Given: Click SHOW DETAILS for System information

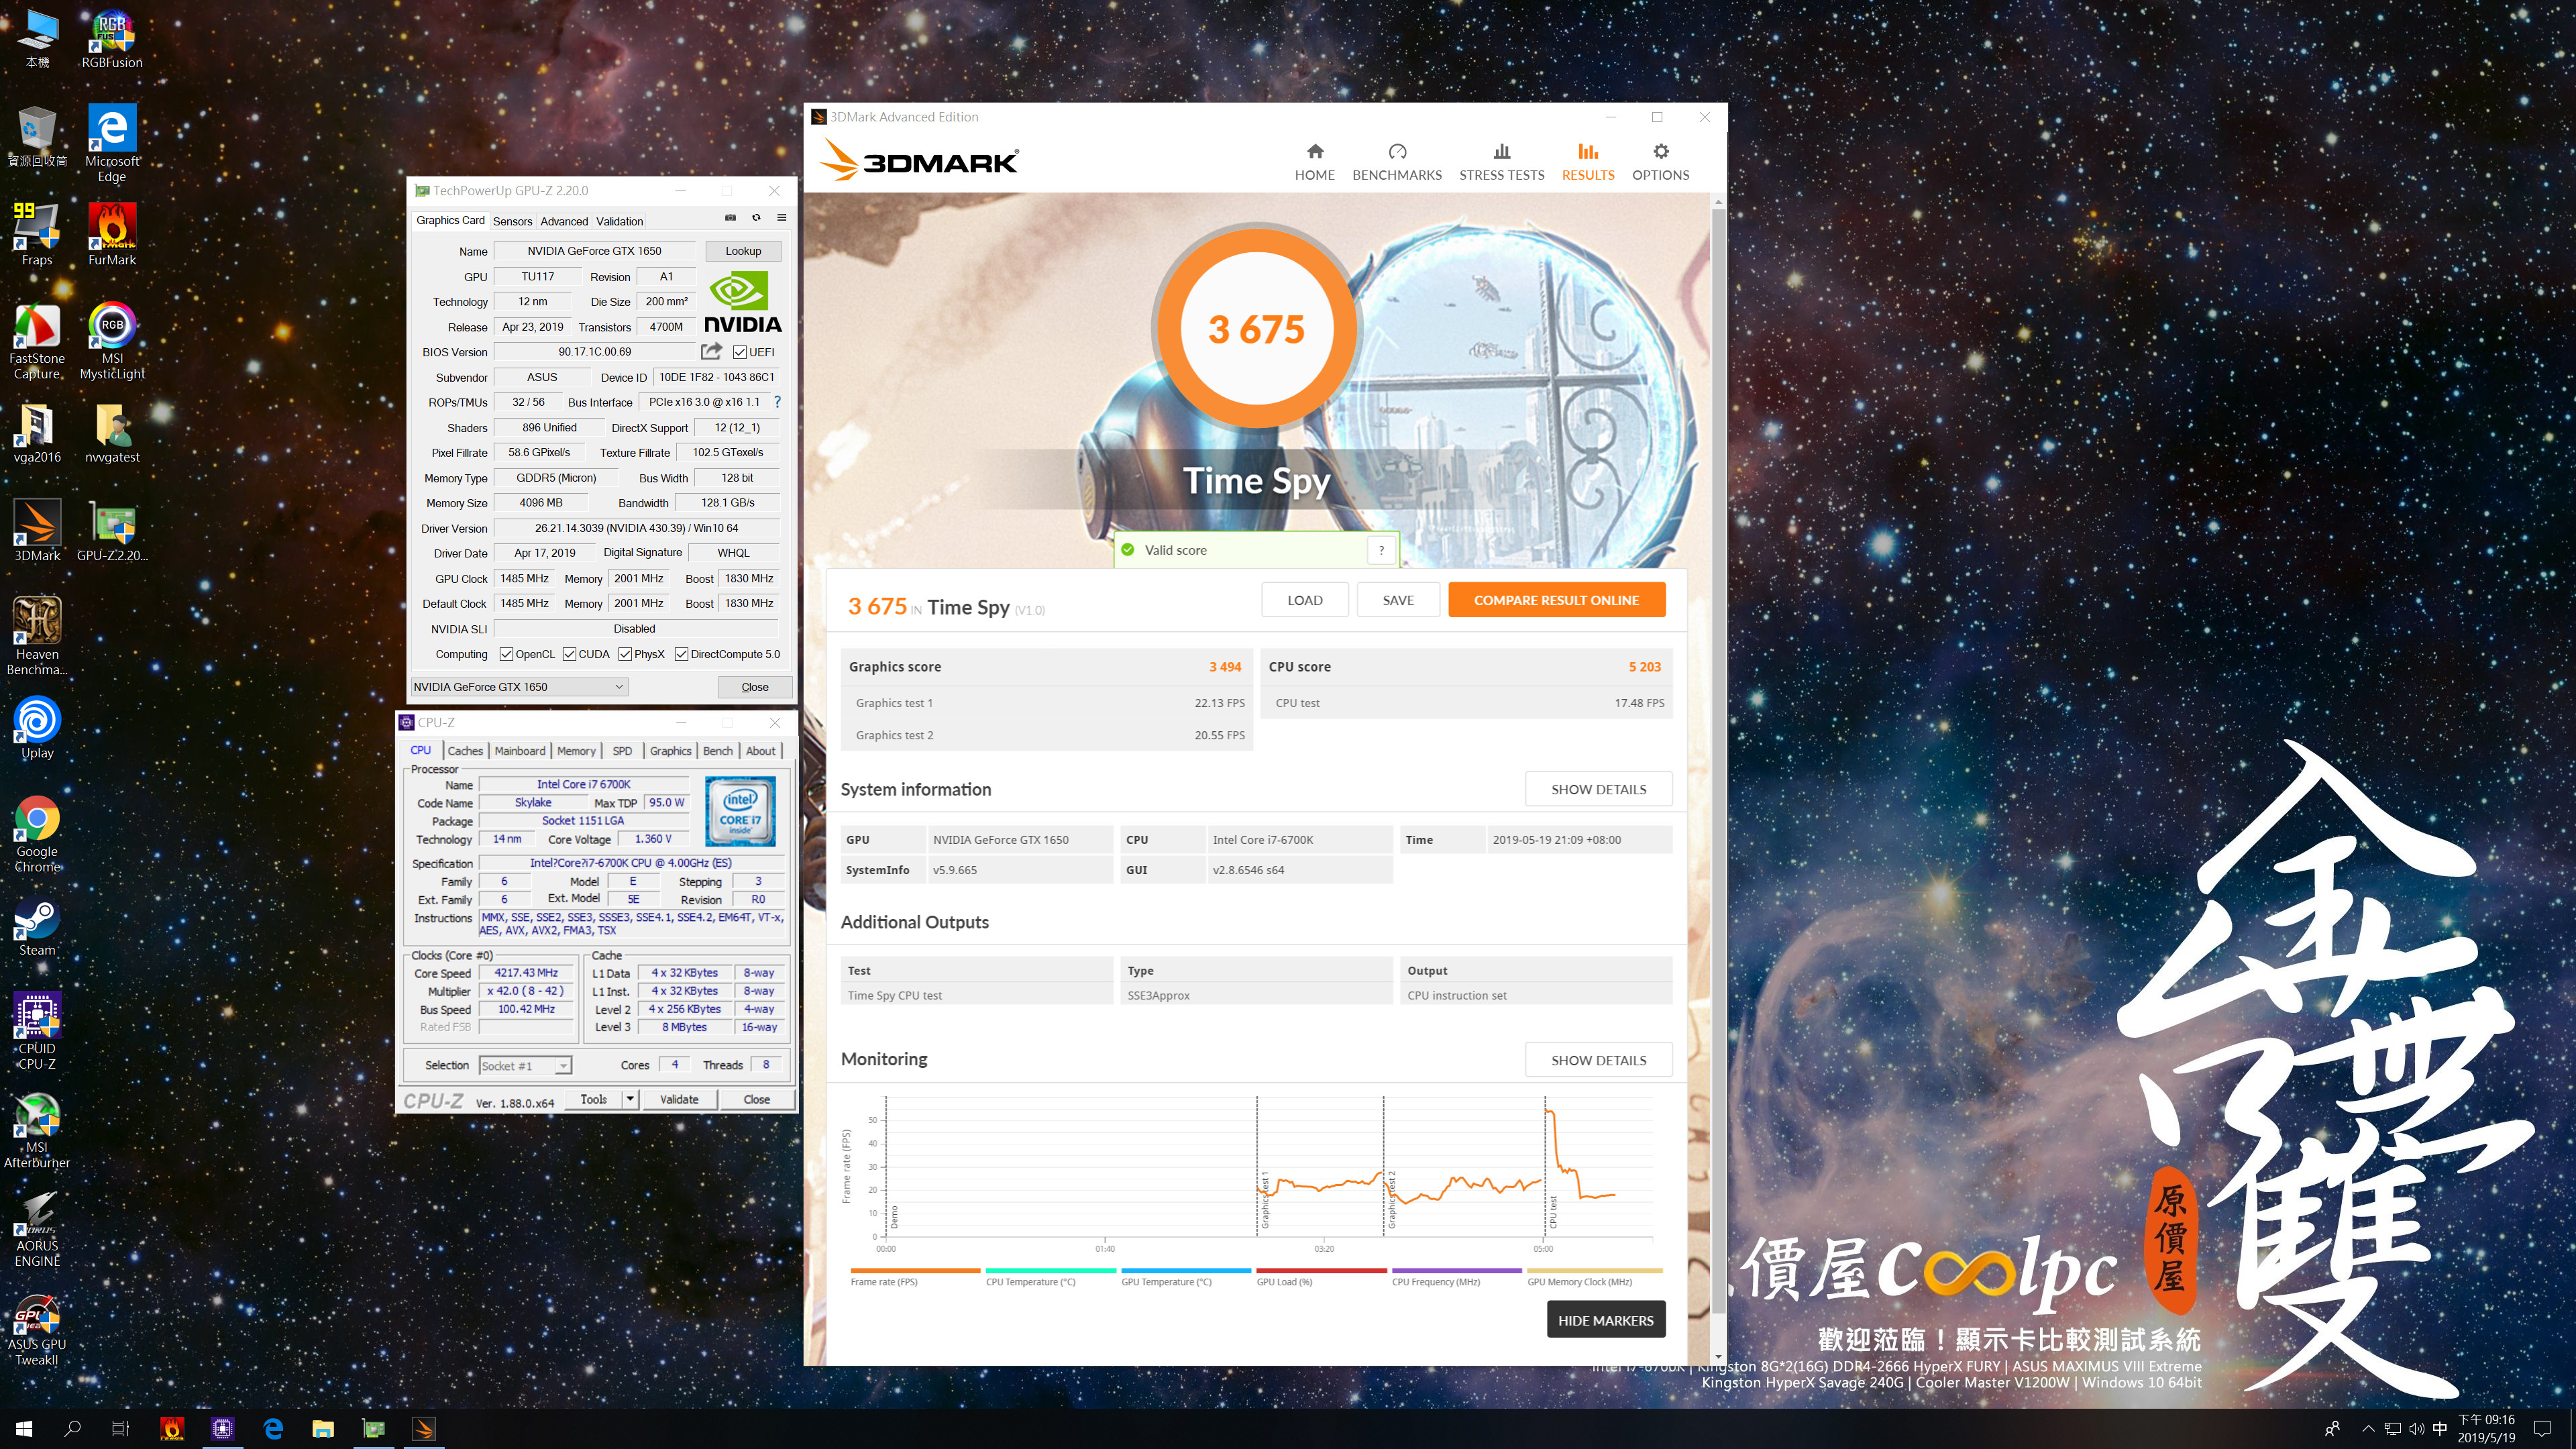Looking at the screenshot, I should (1598, 789).
